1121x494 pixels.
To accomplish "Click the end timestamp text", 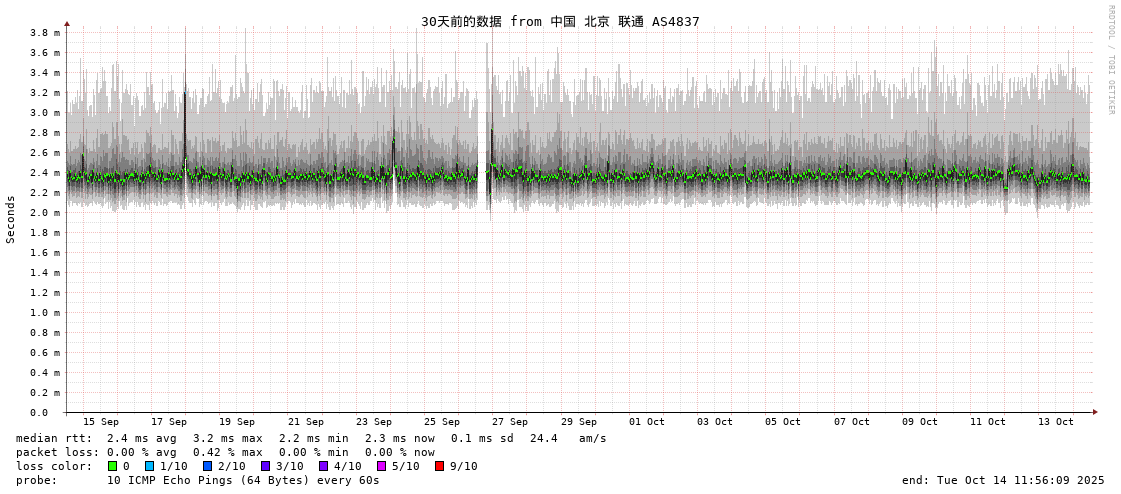I will pos(1003,480).
